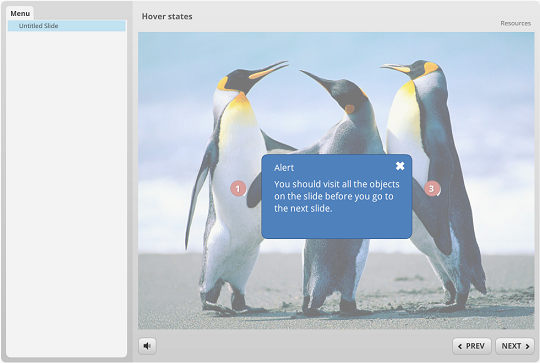This screenshot has height=363, width=540.
Task: Click the Alert heading text
Action: [284, 168]
